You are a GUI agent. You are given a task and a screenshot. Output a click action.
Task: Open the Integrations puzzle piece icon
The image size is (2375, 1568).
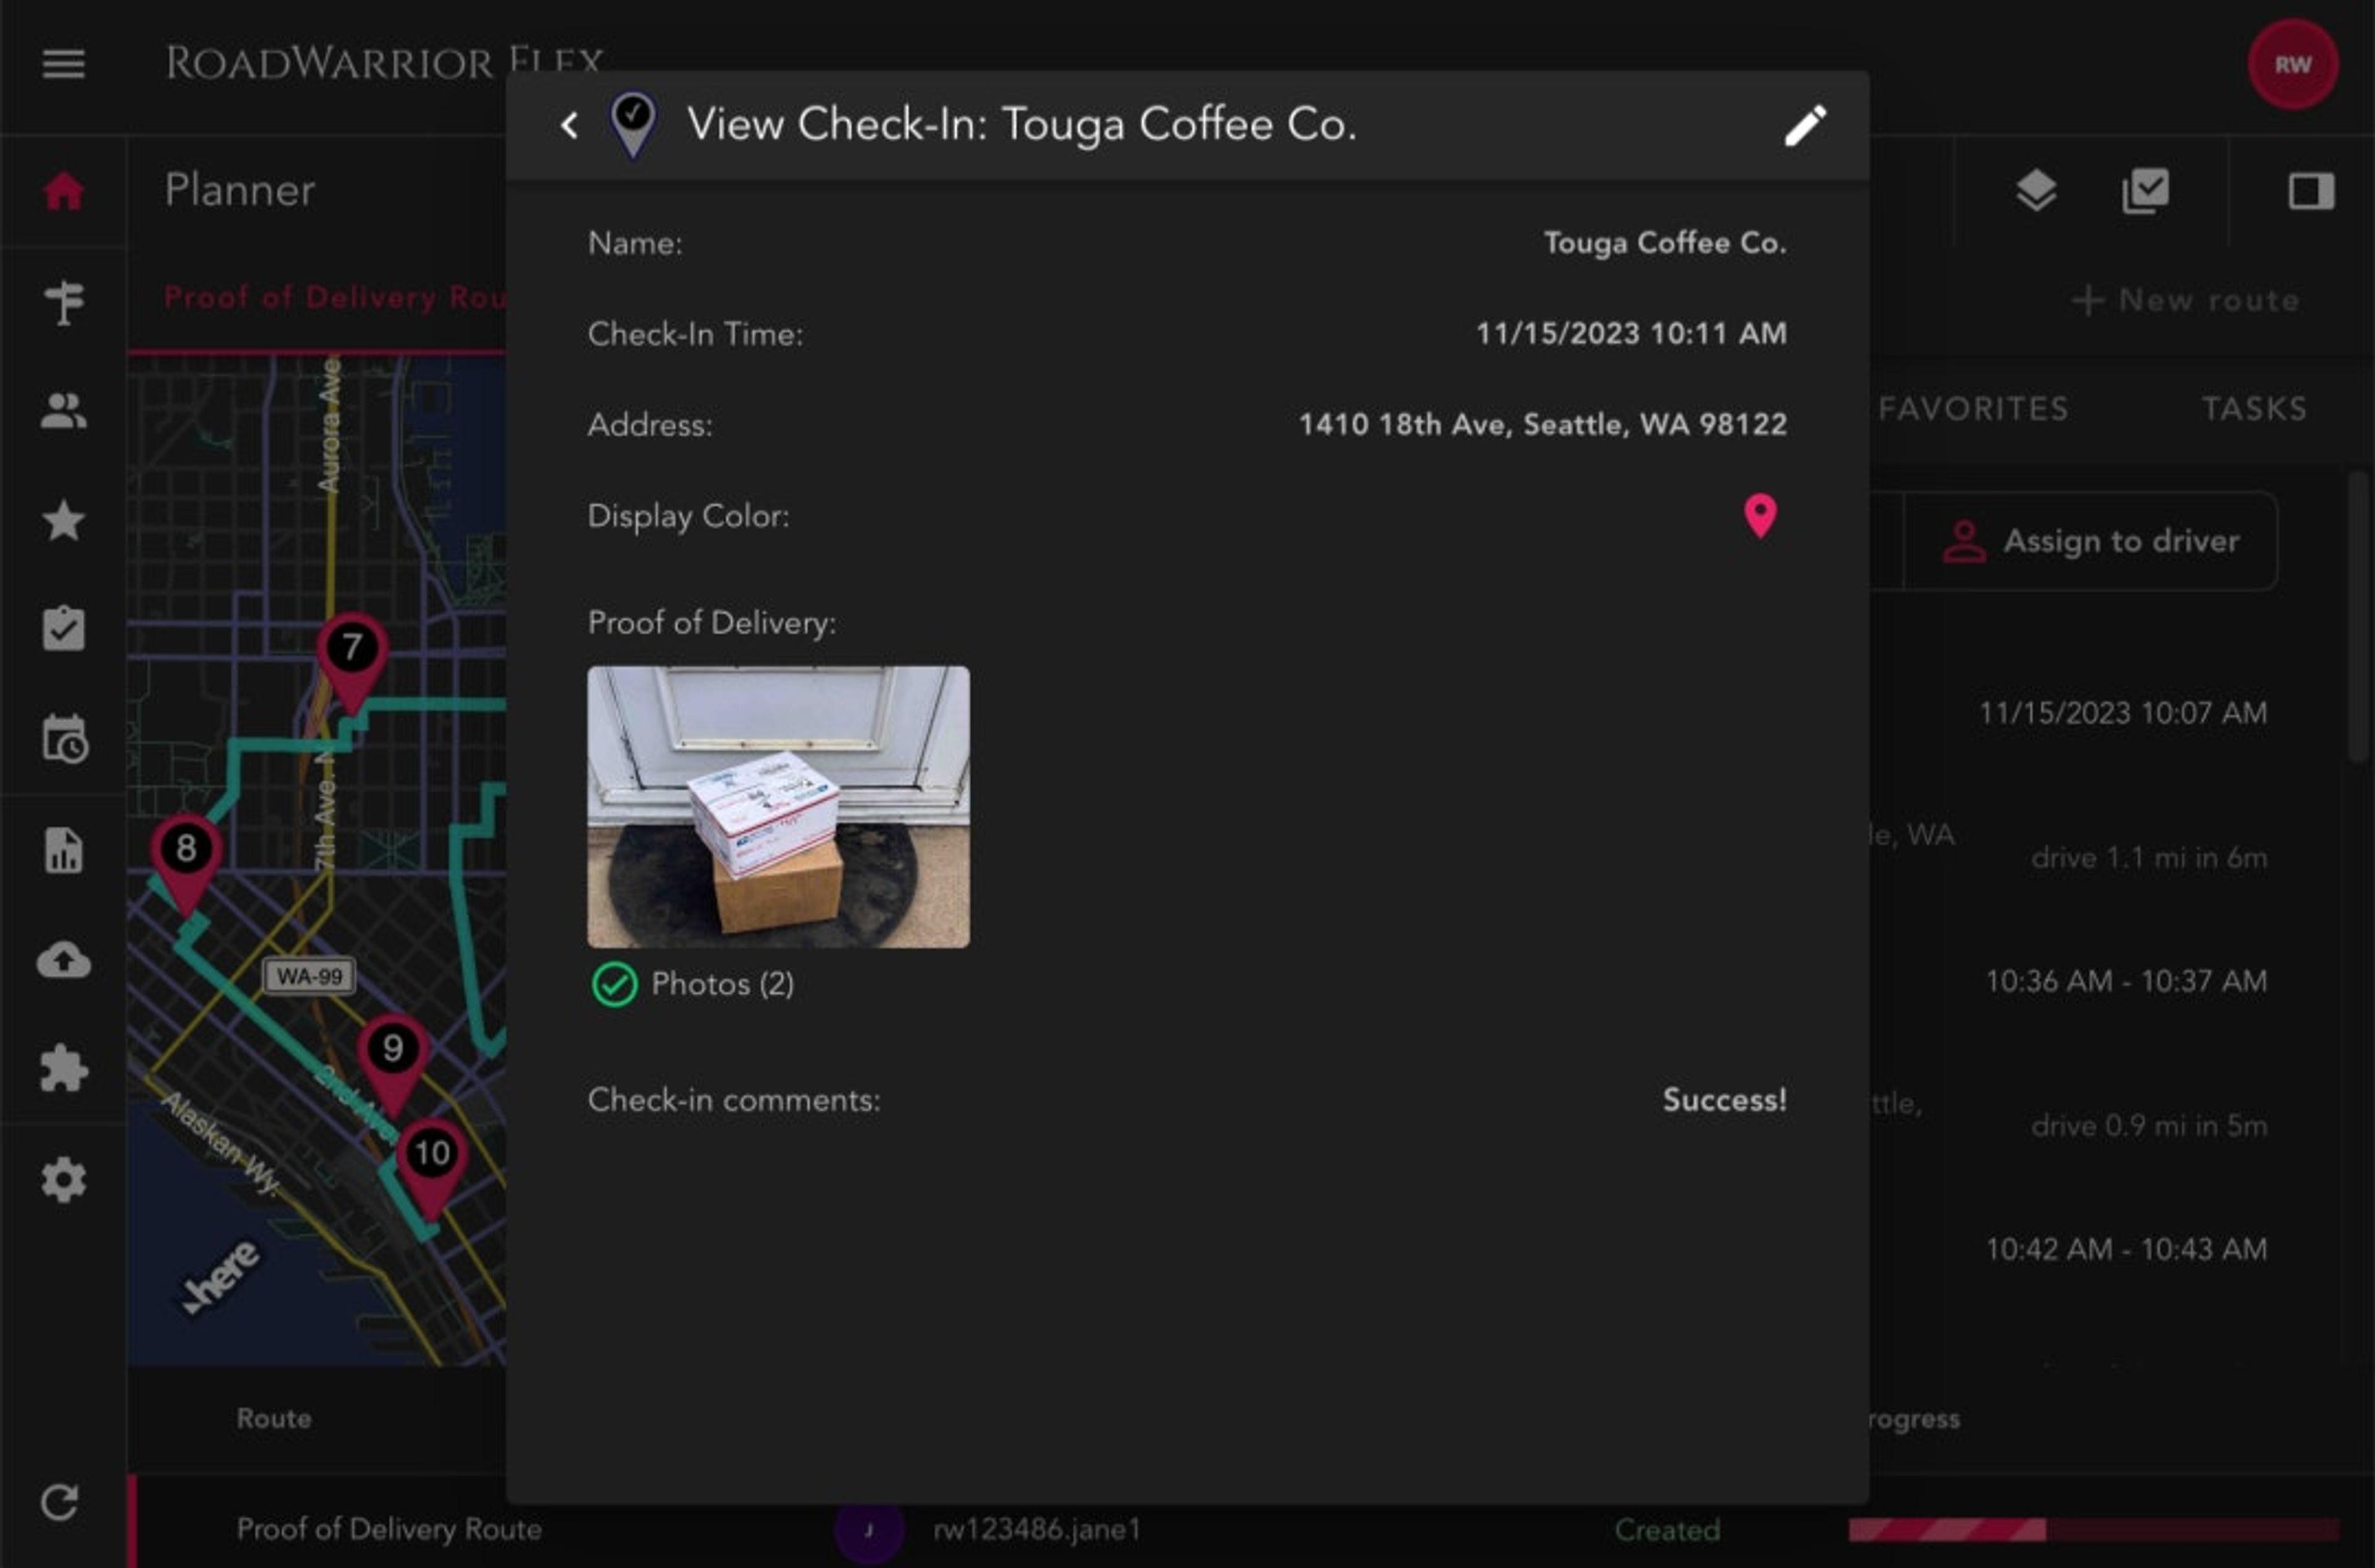tap(63, 1068)
